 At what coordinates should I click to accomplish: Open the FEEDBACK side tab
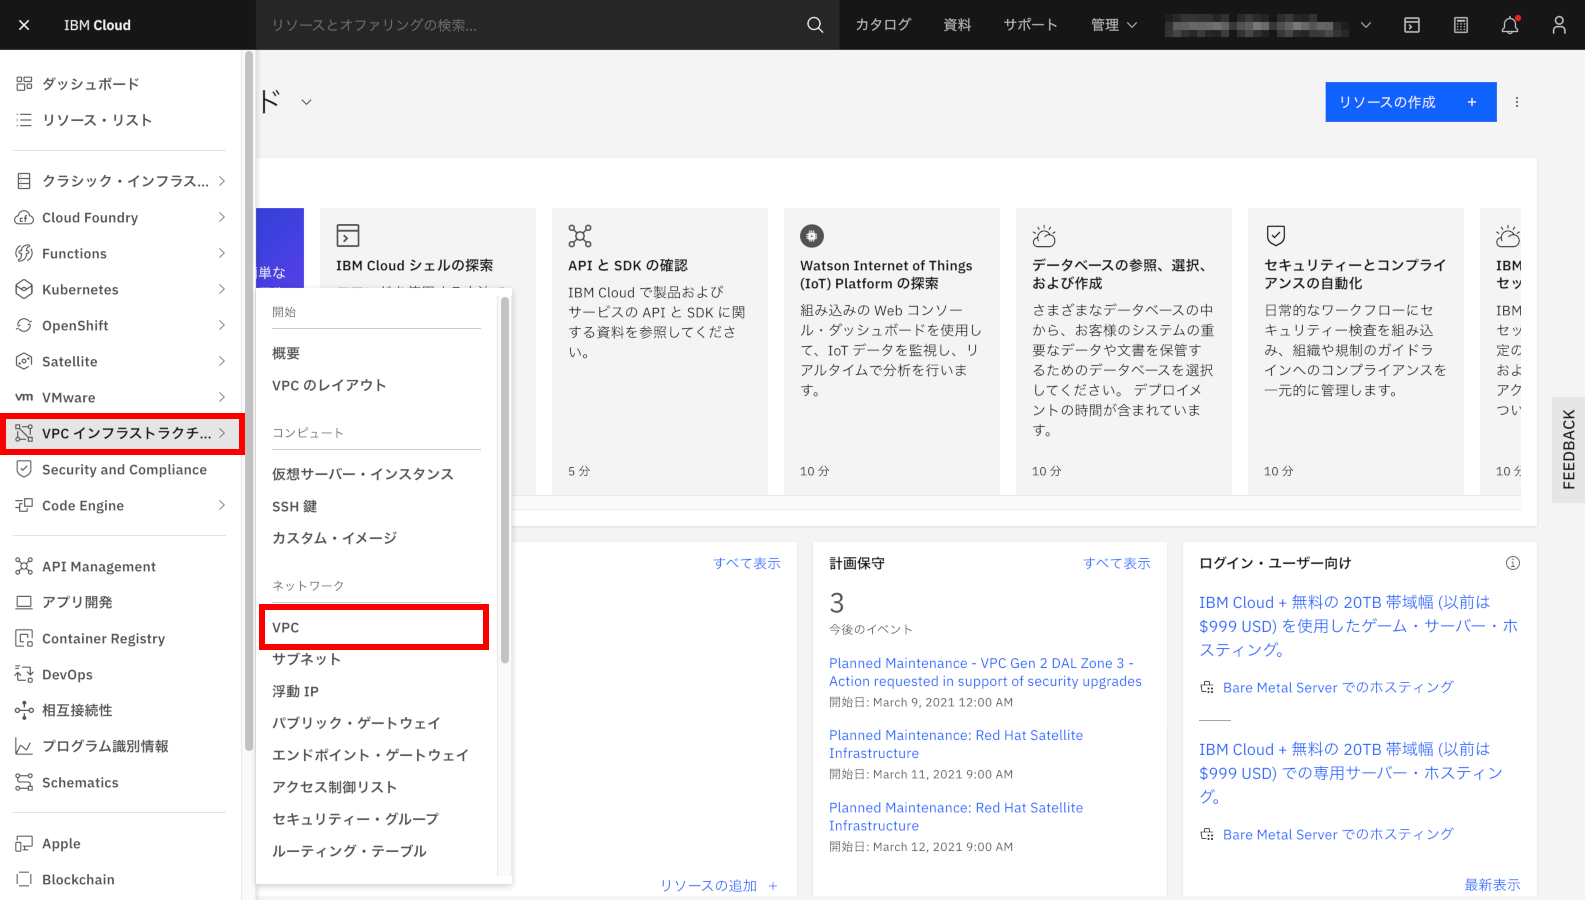tap(1568, 449)
